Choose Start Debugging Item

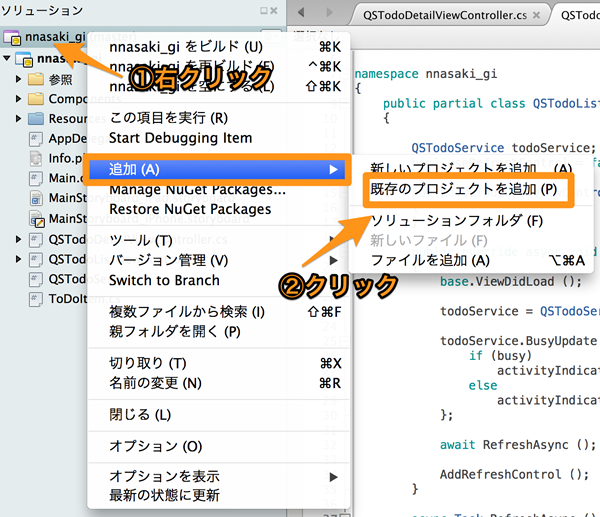[x=218, y=138]
